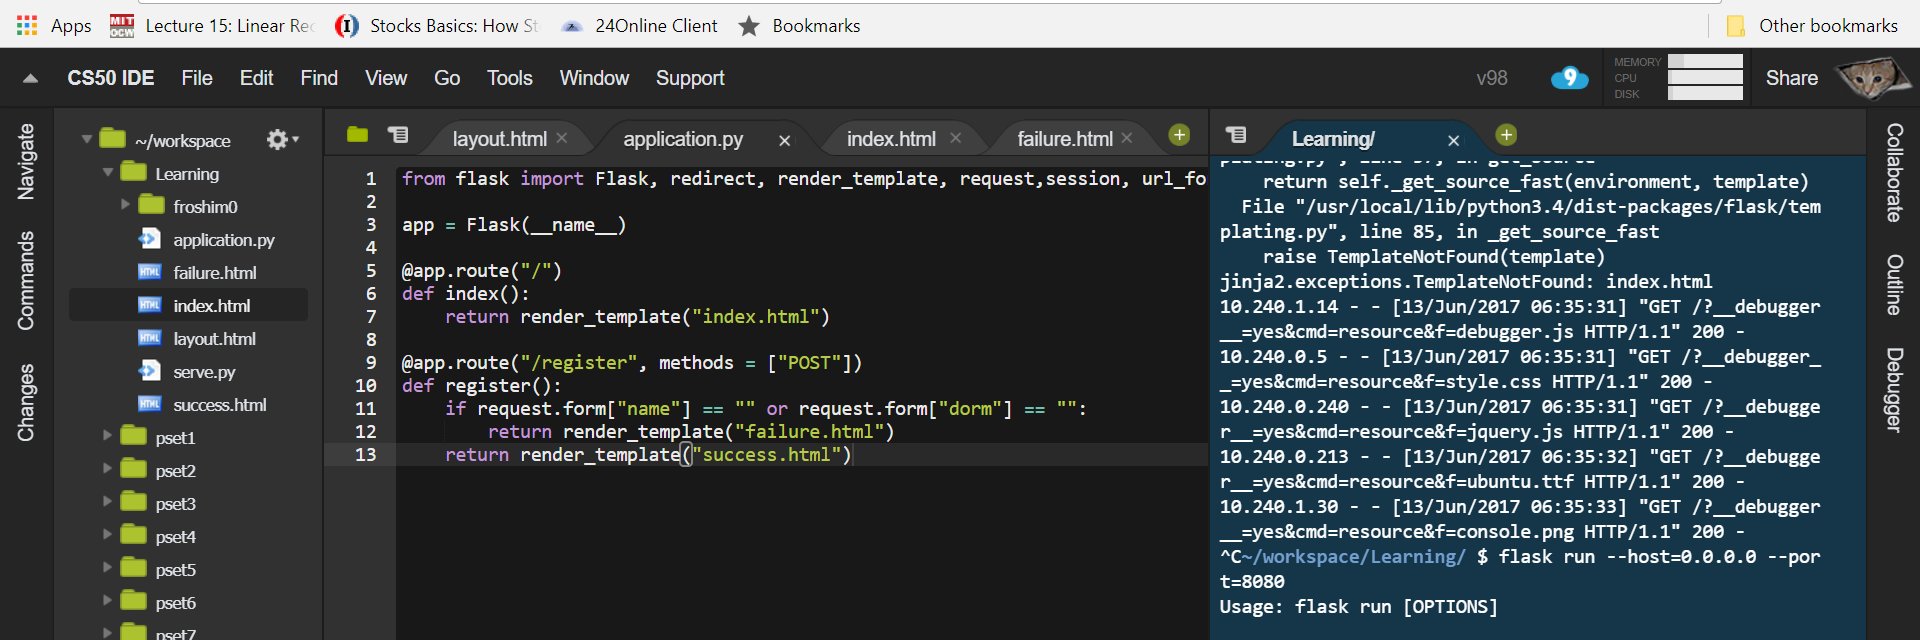This screenshot has height=640, width=1920.
Task: Open the File menu
Action: pos(197,78)
